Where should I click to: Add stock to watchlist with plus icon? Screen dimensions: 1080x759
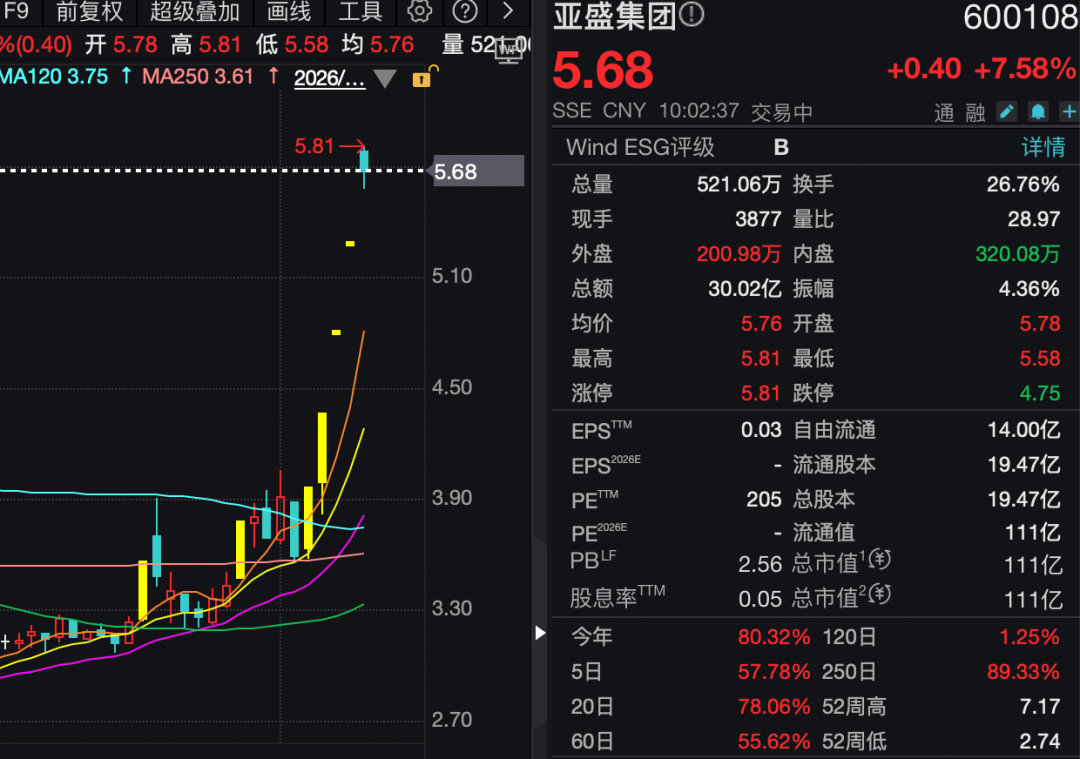pos(1069,112)
